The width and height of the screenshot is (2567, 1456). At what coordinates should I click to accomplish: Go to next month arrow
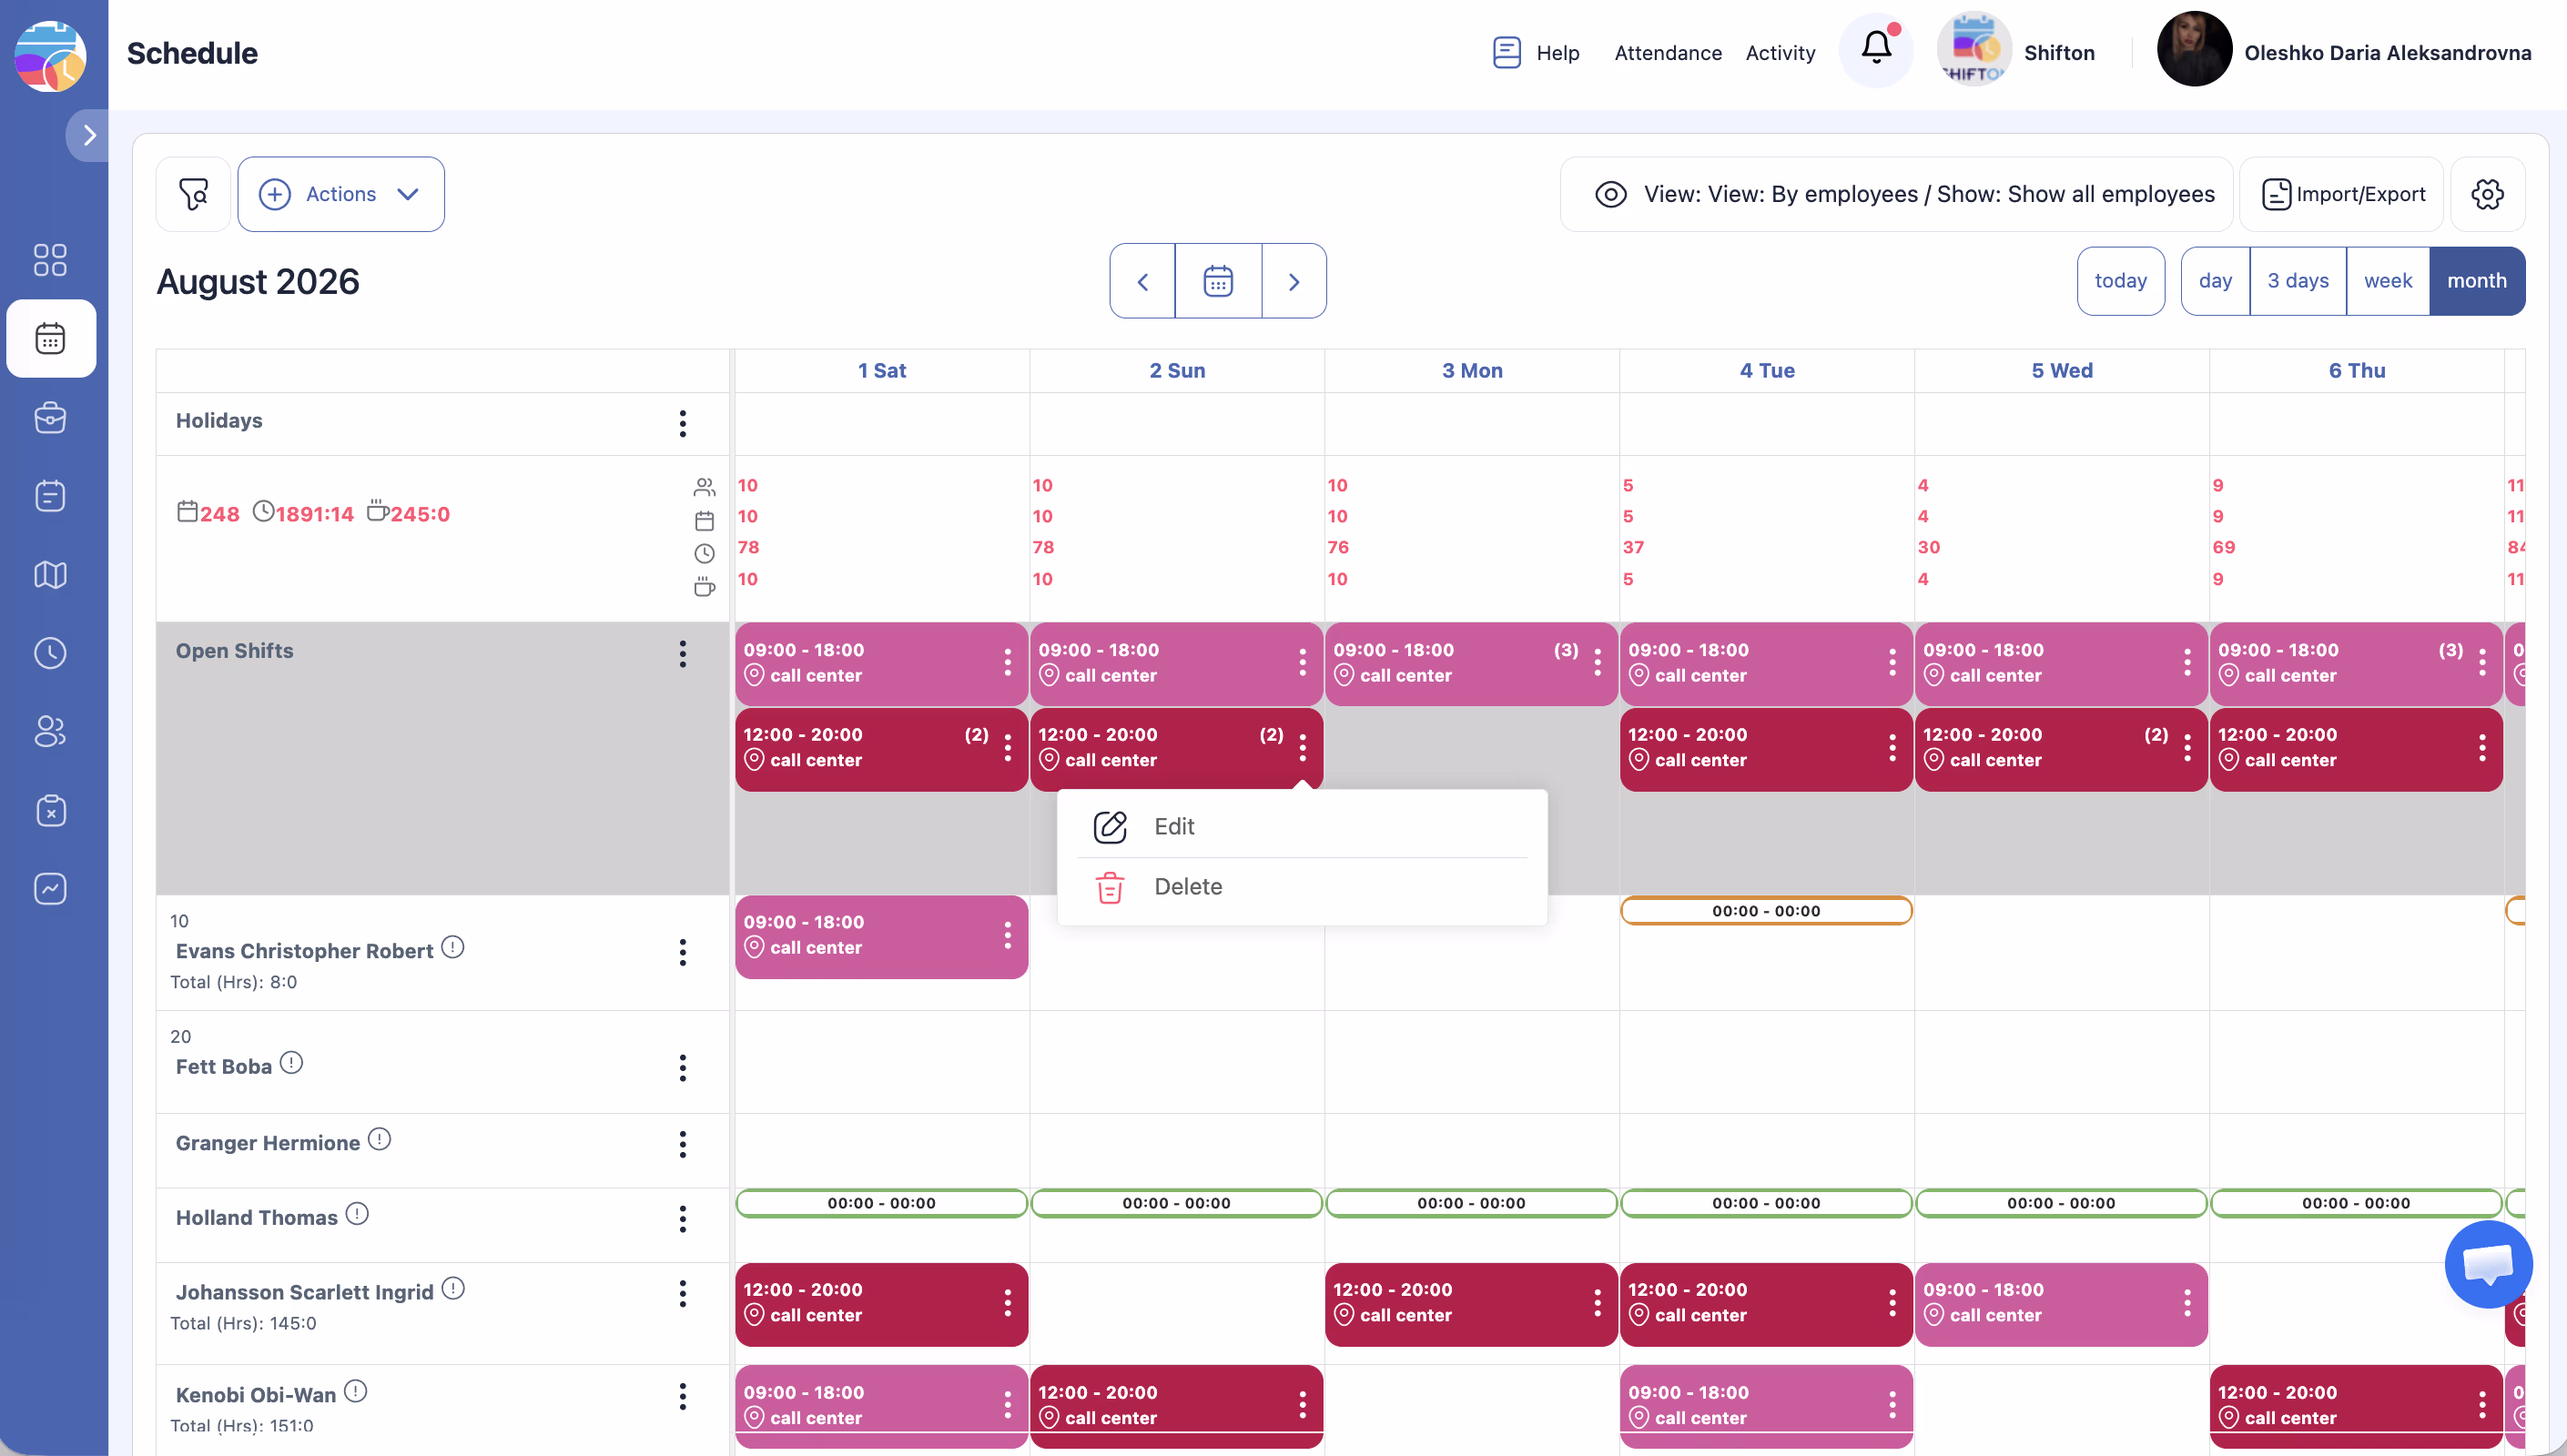[x=1293, y=281]
